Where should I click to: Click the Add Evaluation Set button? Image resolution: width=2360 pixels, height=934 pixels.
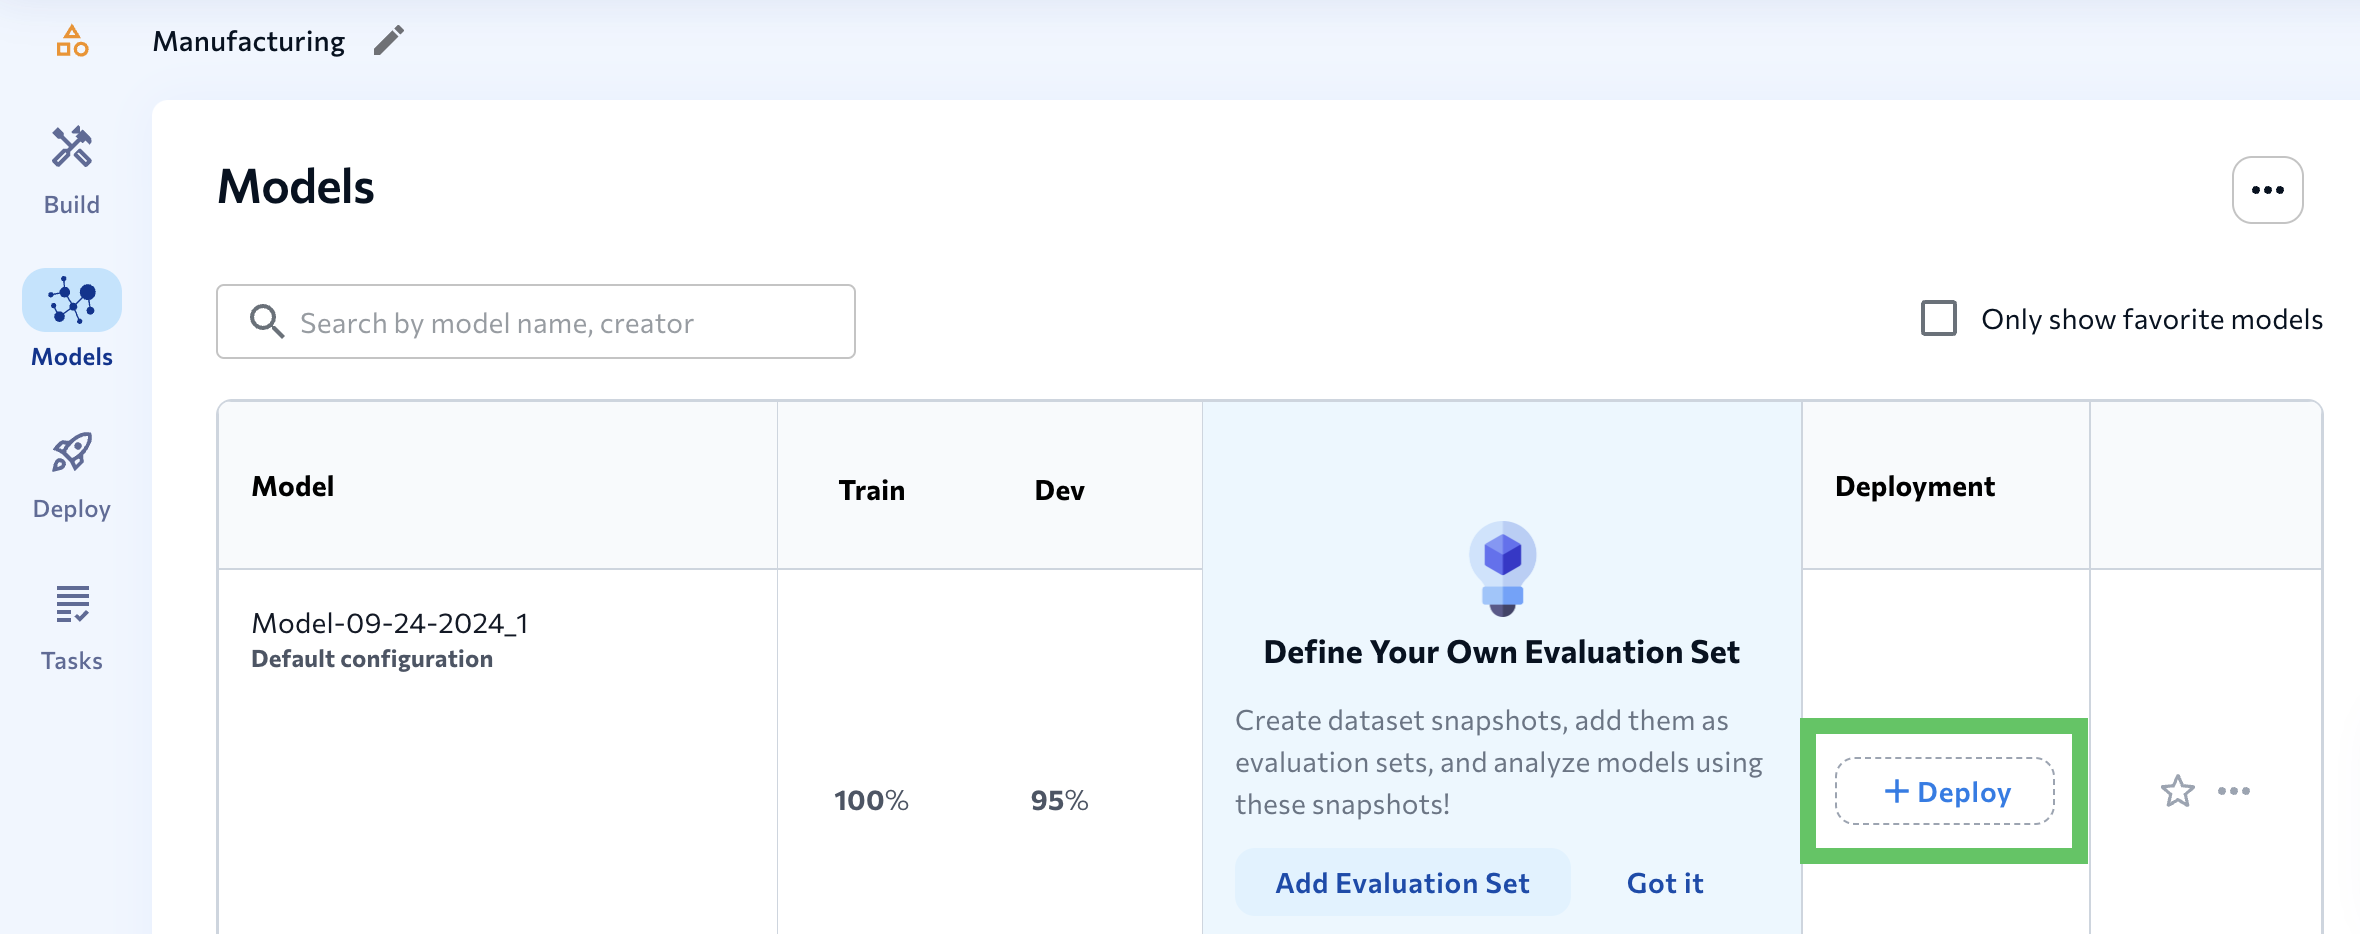point(1402,883)
